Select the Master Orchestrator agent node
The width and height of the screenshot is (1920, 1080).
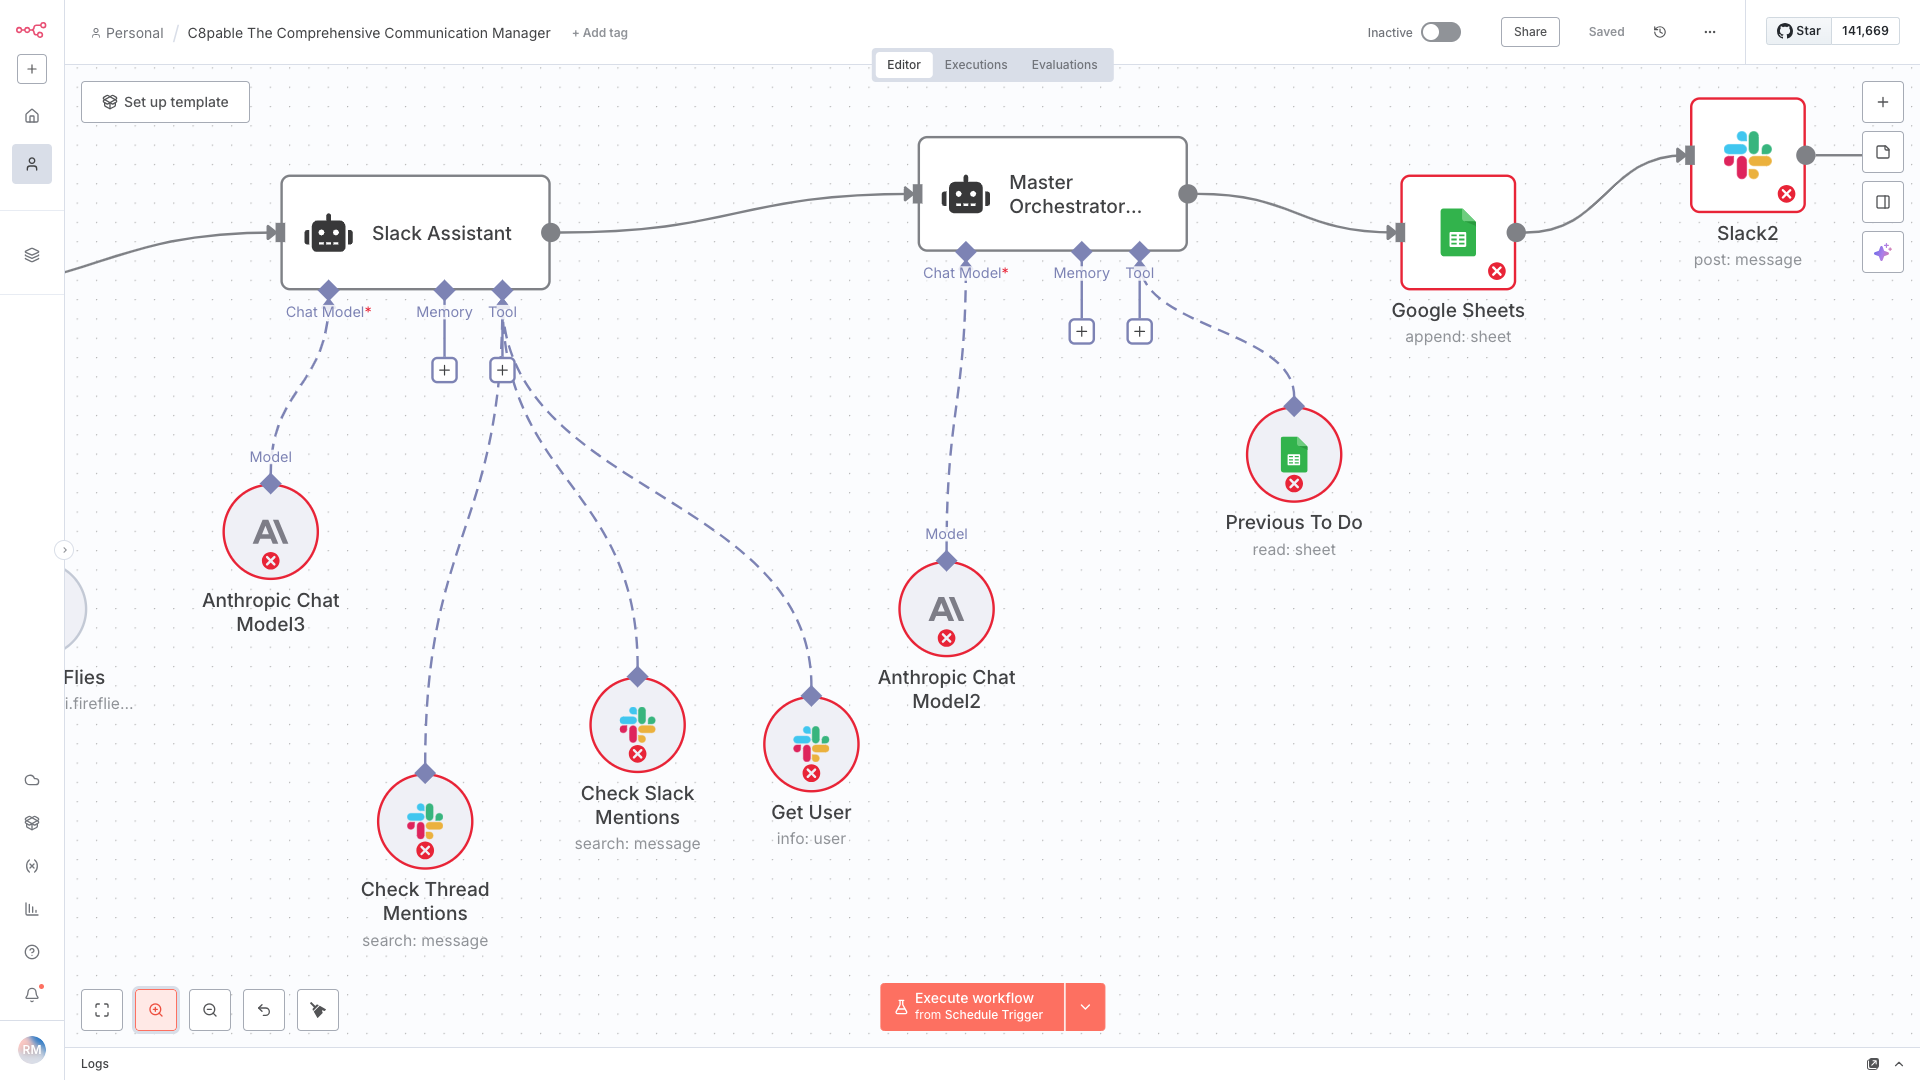pos(1053,194)
